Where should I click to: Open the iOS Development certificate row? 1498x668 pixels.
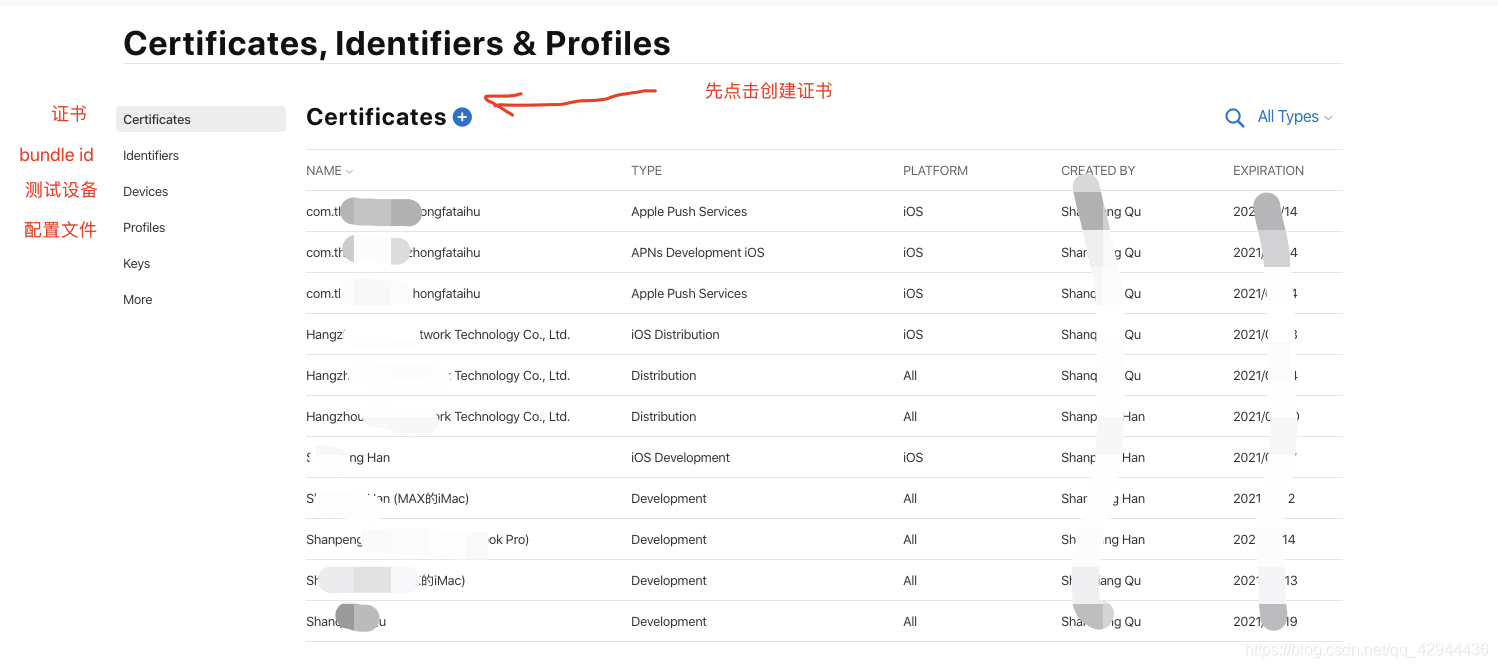click(x=824, y=458)
